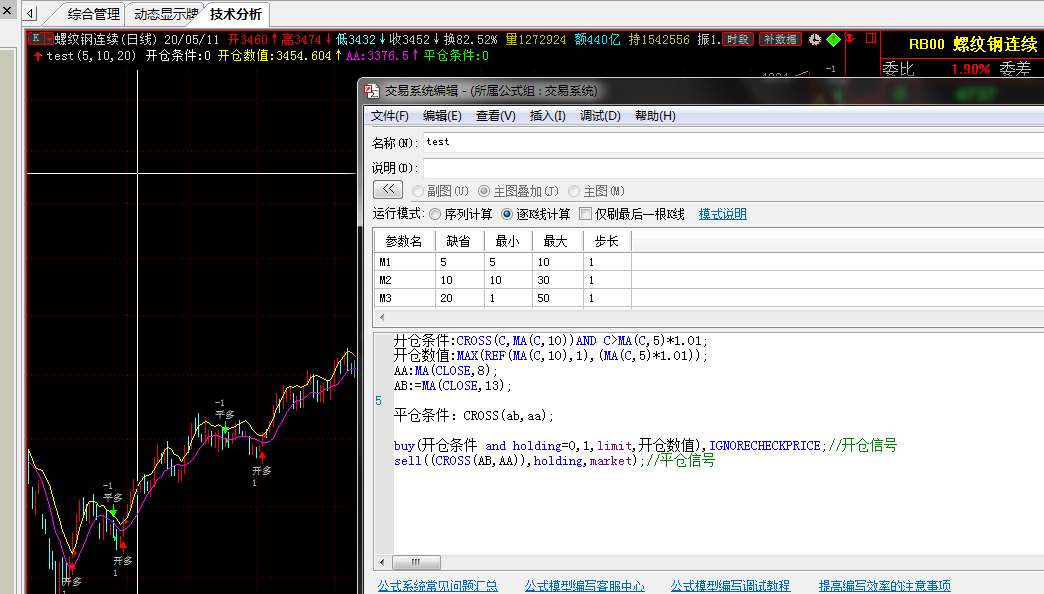Toggle the red side panel layout icon
This screenshot has height=594, width=1044.
pos(870,39)
